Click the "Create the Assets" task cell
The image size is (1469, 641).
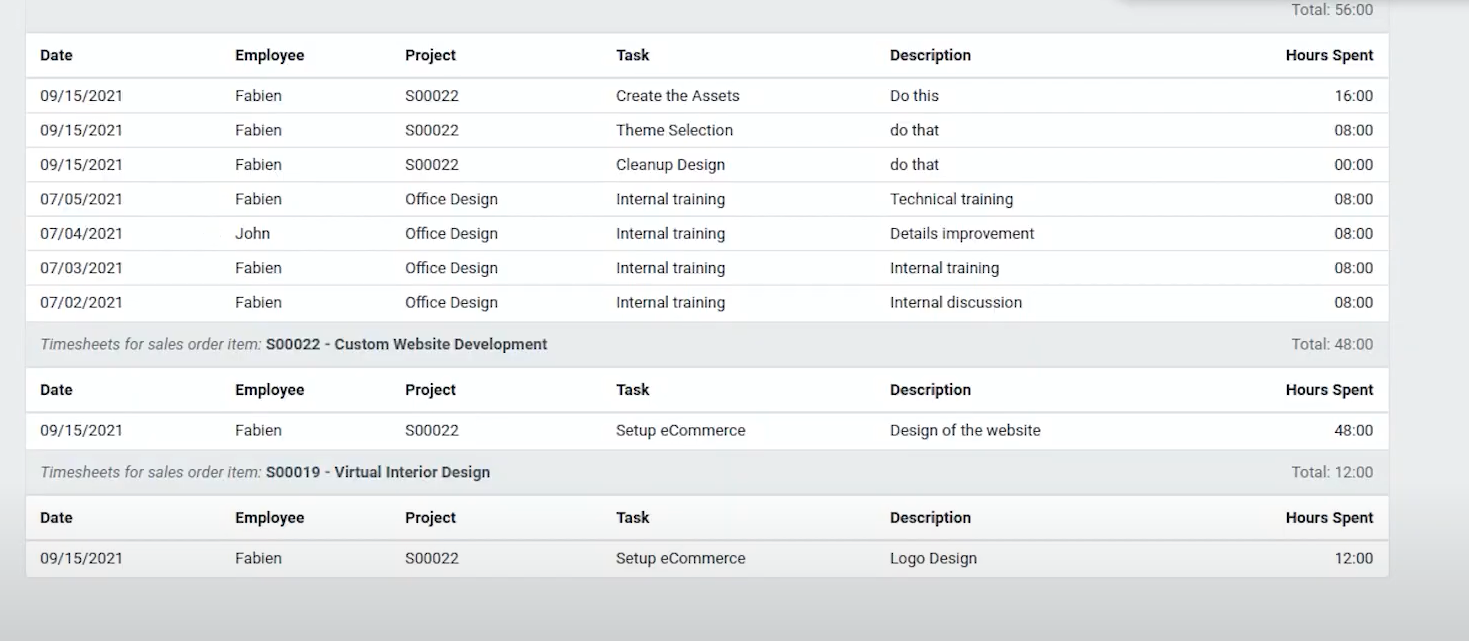(x=677, y=96)
